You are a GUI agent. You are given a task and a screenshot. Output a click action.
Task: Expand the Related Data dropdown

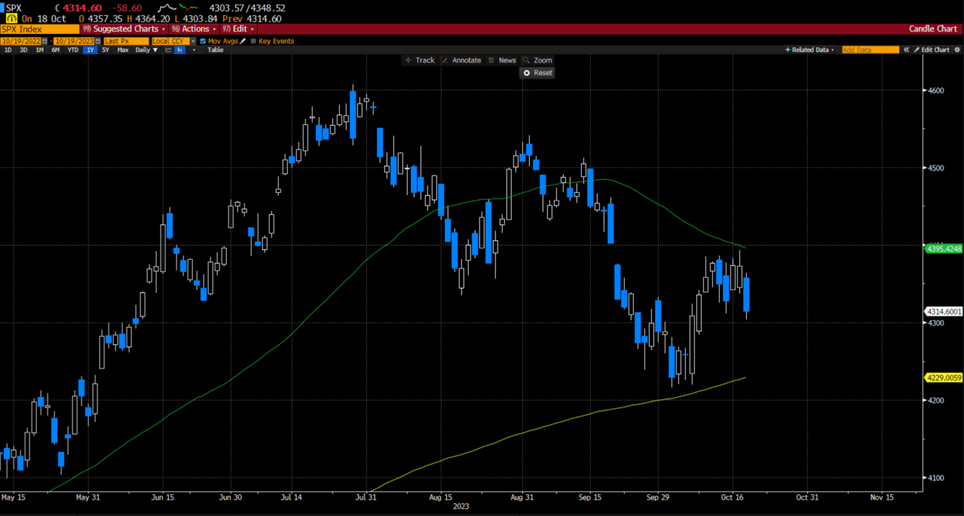(x=810, y=50)
